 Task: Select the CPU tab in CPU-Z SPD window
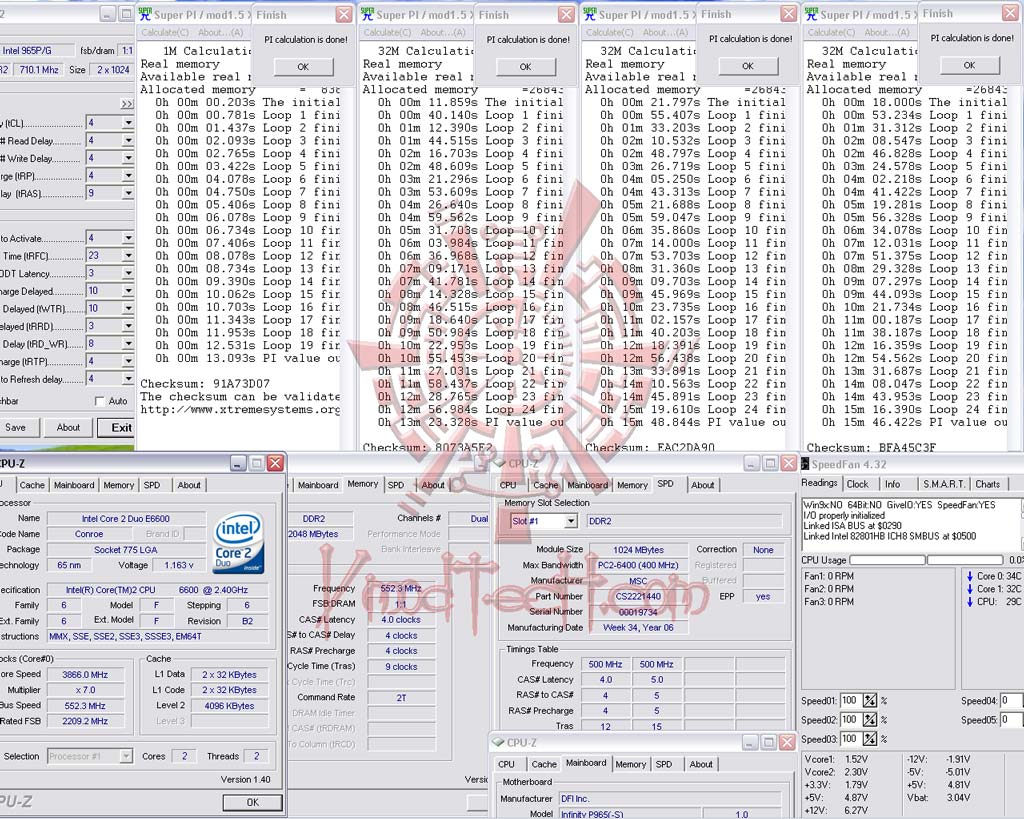[507, 485]
